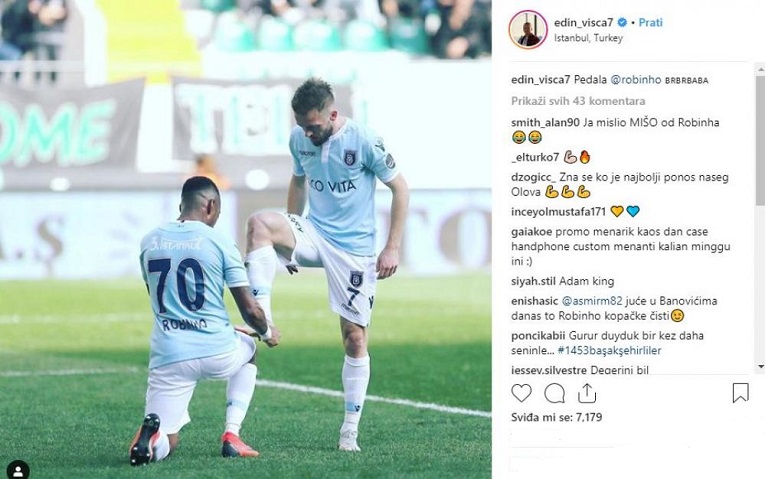Viewport: 765px width, 479px height.
Task: Click the verified badge next to username
Action: 622,22
